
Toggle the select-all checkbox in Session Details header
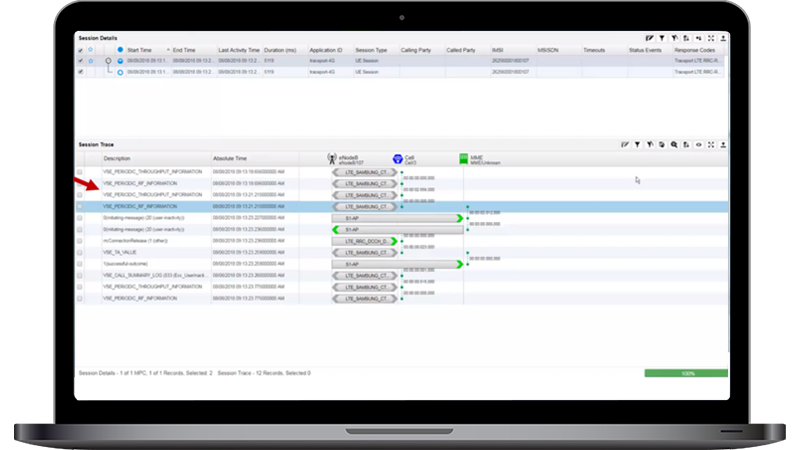pyautogui.click(x=81, y=49)
